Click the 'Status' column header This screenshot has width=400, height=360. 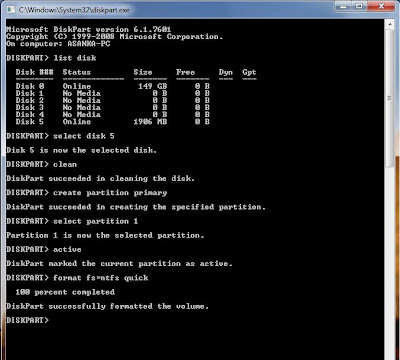77,72
